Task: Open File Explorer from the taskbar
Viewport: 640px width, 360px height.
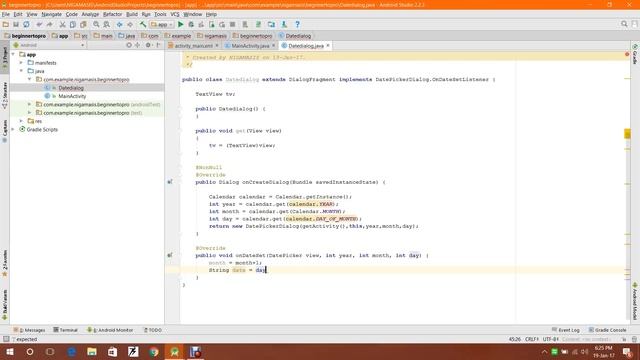Action: tap(92, 351)
